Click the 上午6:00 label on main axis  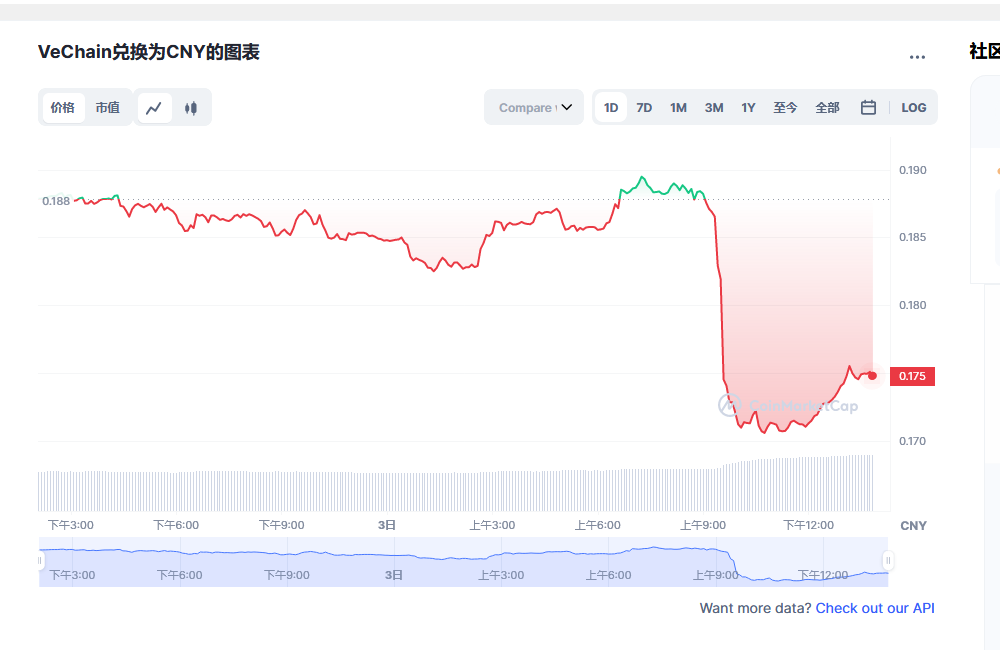(x=598, y=525)
